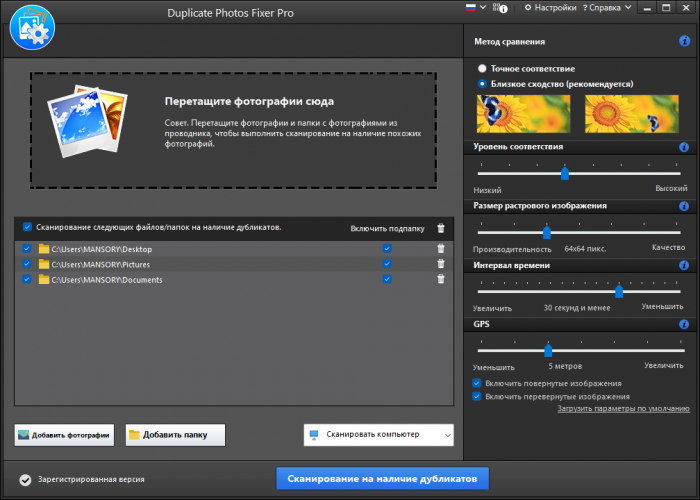Toggle include subfolder for Desktop row
Viewport: 700px width, 500px height.
point(387,248)
